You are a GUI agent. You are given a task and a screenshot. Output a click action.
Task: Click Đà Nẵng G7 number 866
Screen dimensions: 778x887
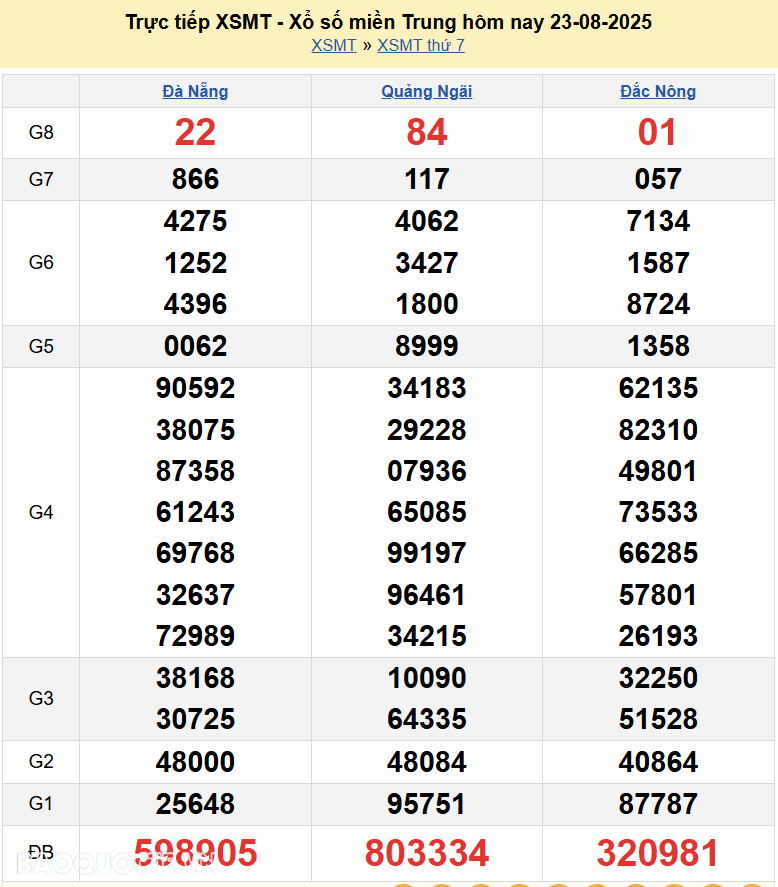click(195, 180)
